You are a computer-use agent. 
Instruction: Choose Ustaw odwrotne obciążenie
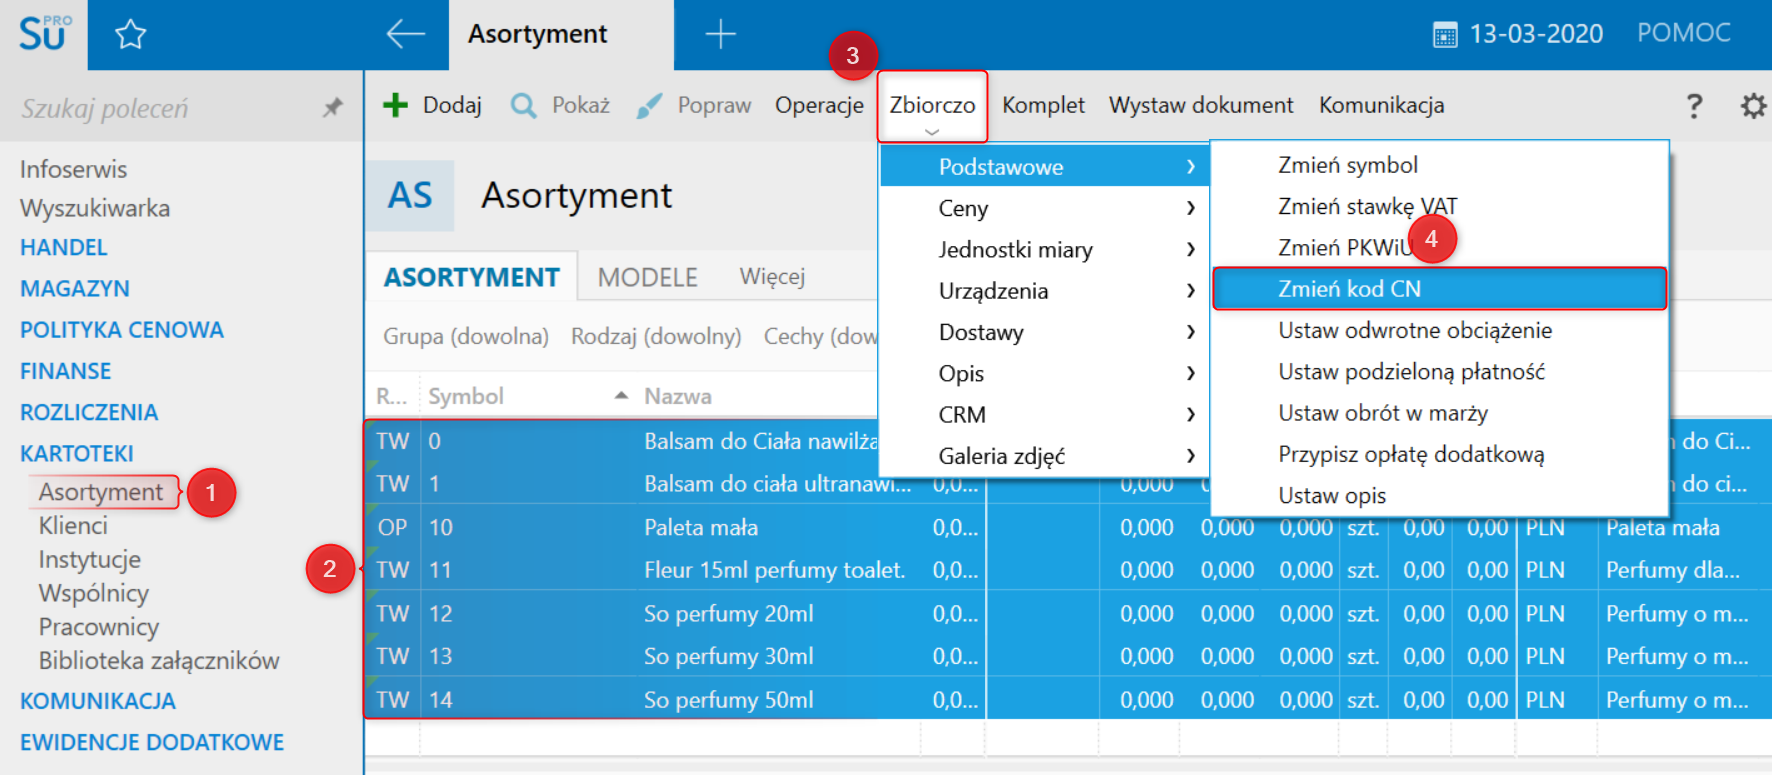(x=1440, y=330)
